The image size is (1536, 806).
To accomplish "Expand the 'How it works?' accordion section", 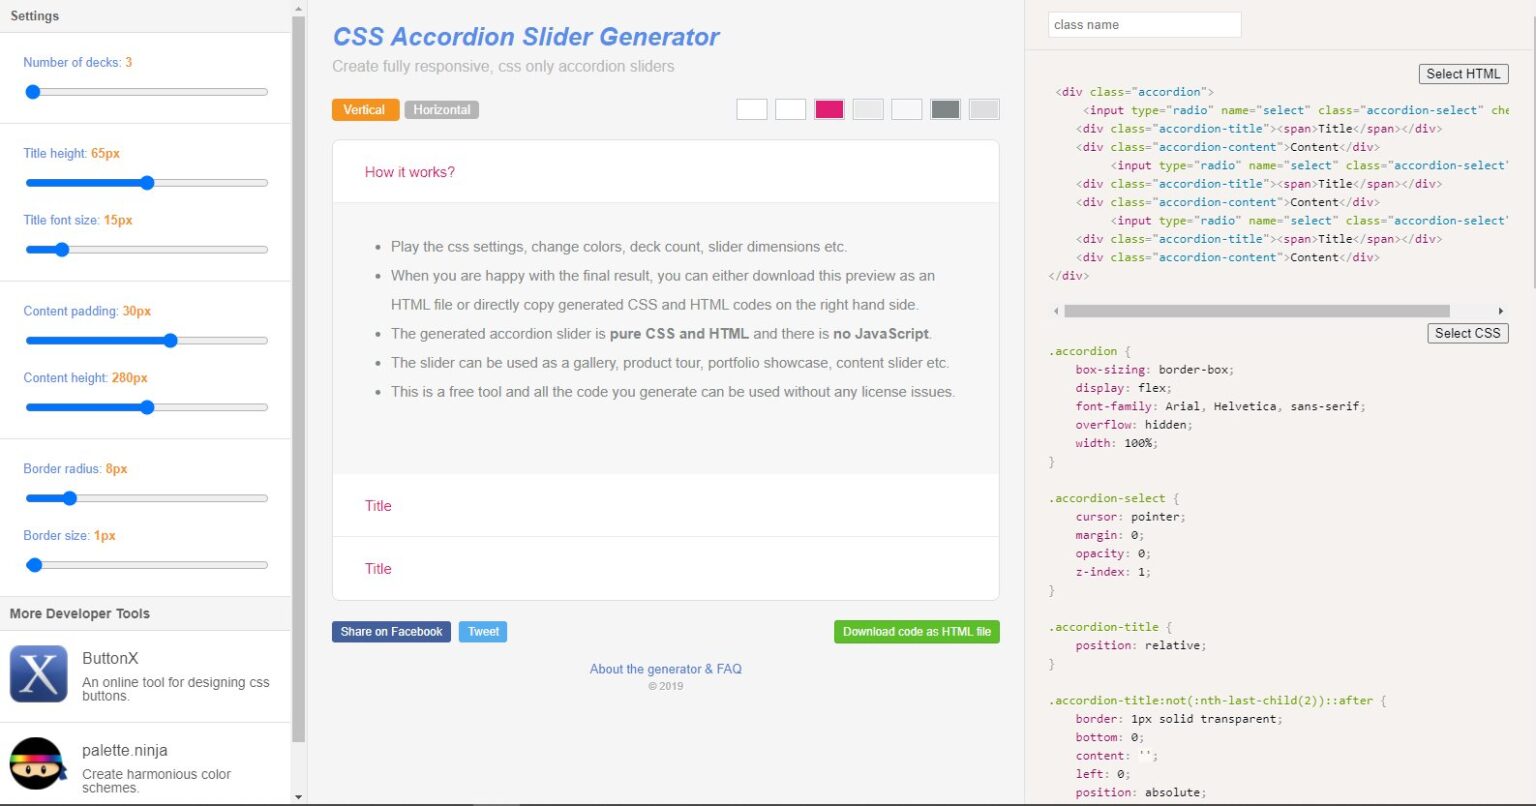I will [410, 172].
